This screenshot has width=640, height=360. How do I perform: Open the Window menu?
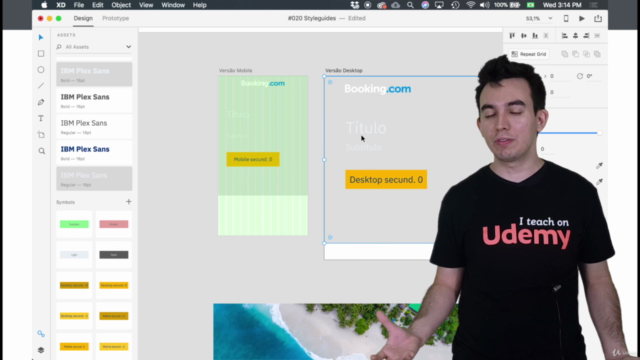click(173, 5)
